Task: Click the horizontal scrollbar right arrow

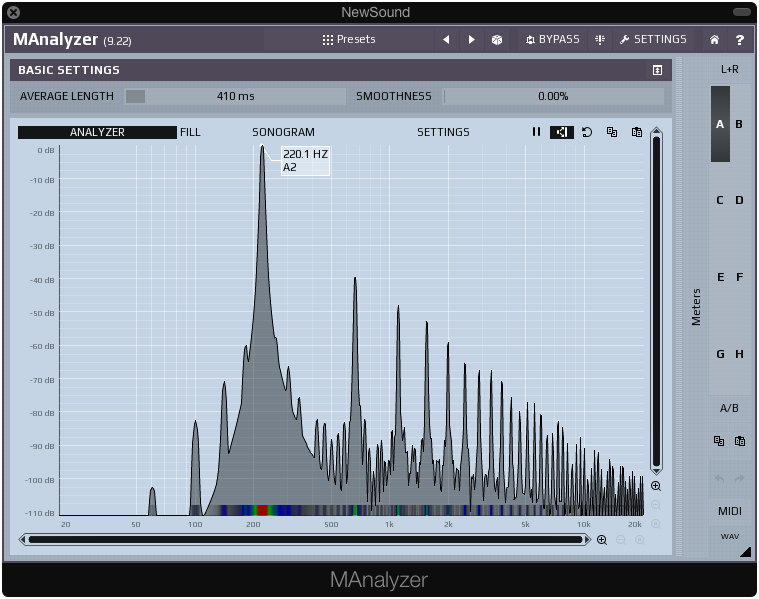Action: click(587, 539)
